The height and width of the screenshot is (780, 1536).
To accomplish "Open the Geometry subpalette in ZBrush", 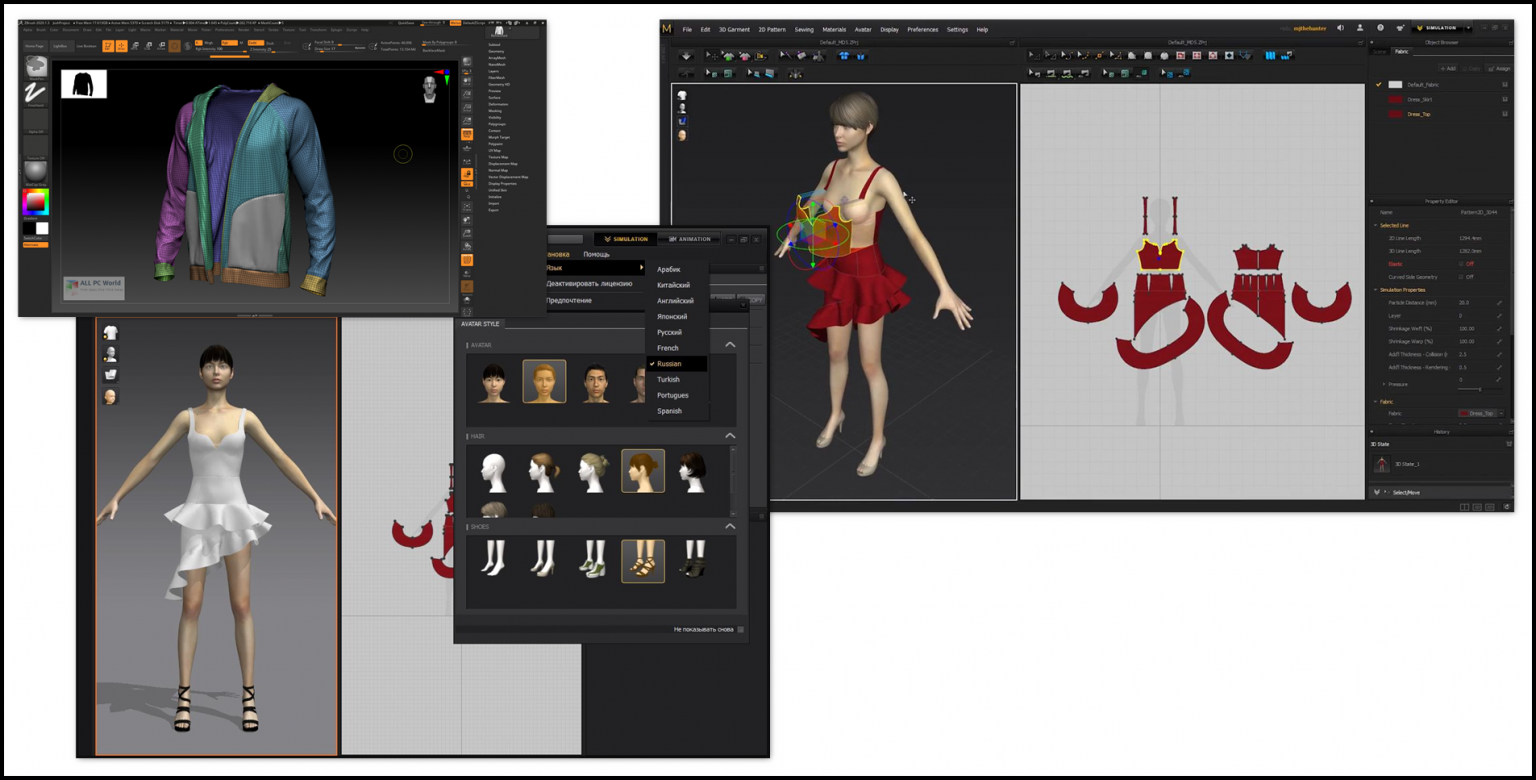I will click(496, 51).
